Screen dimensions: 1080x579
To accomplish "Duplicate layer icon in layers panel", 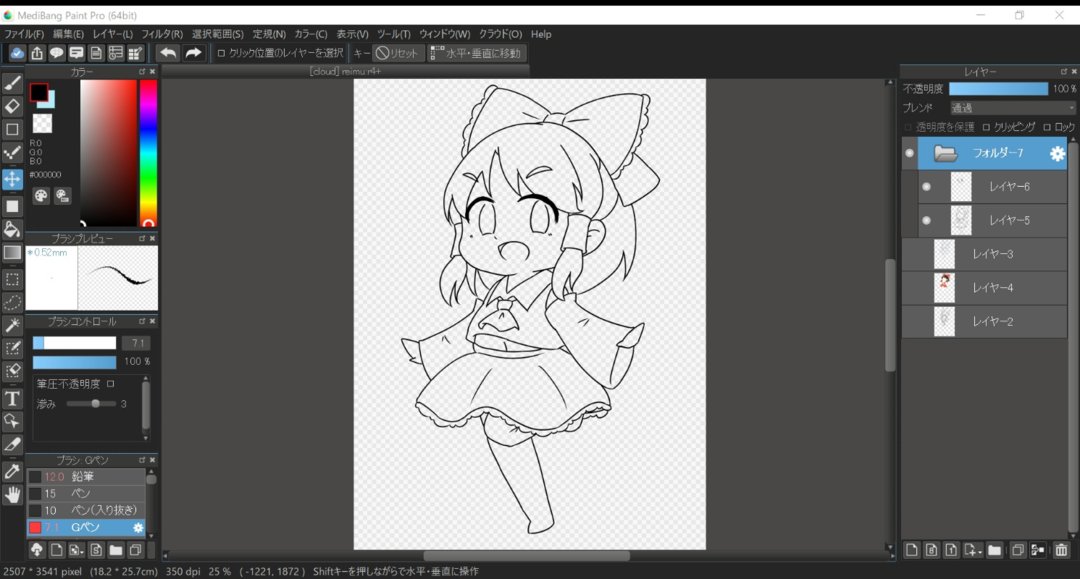I will tap(1017, 550).
